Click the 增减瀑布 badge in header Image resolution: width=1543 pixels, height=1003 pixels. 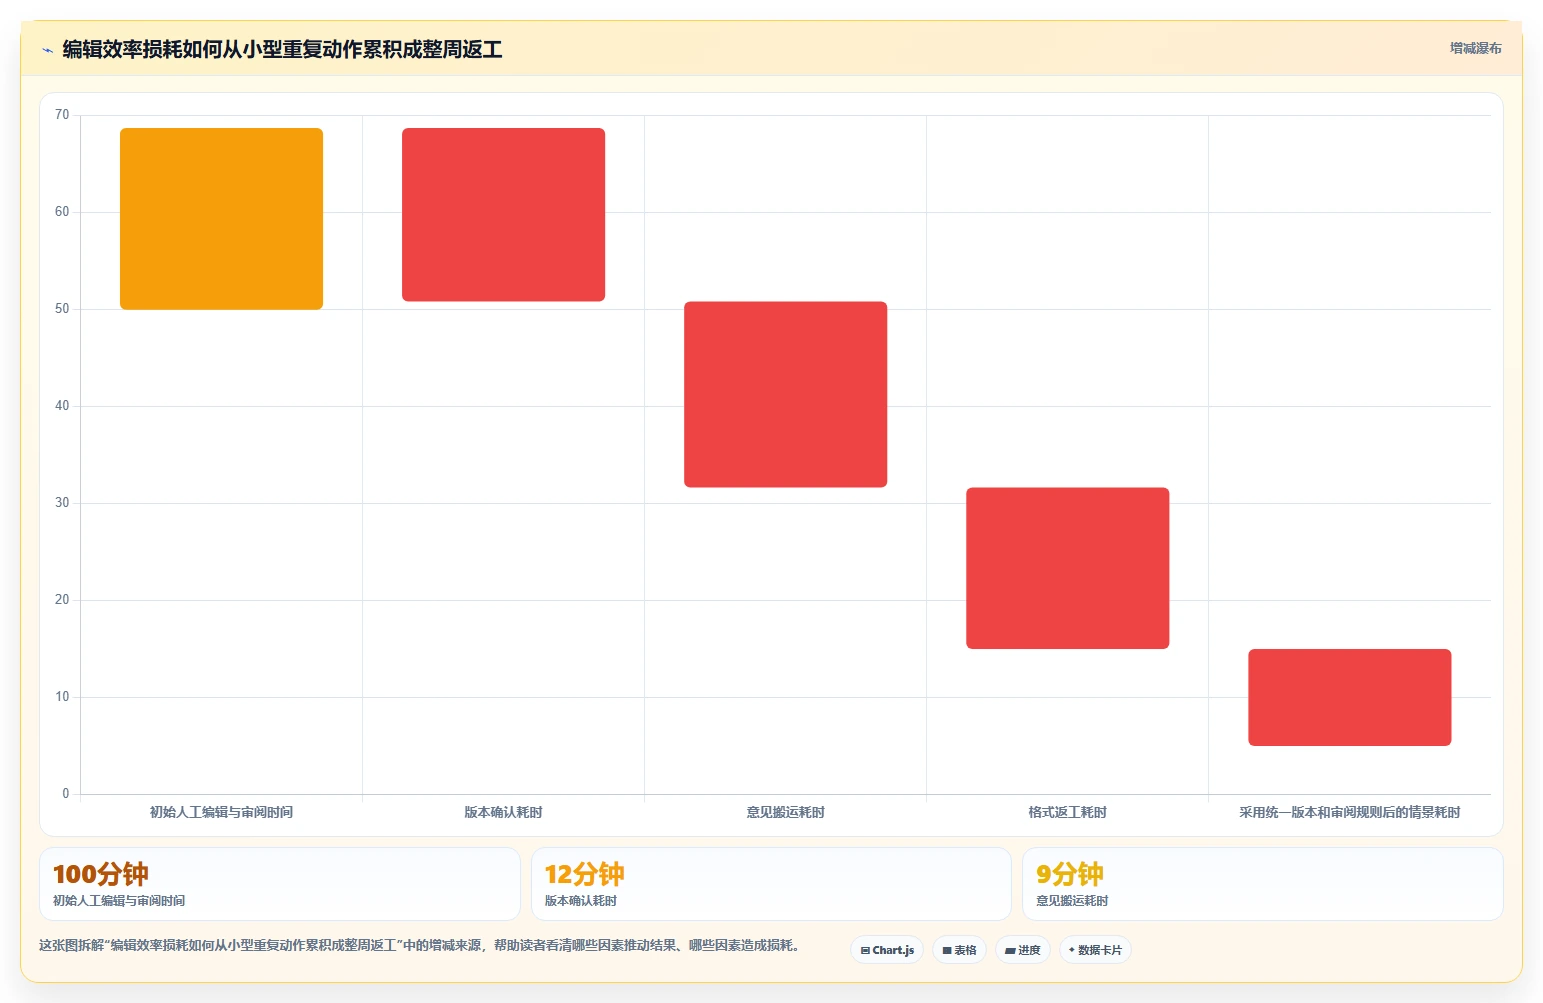tap(1475, 48)
